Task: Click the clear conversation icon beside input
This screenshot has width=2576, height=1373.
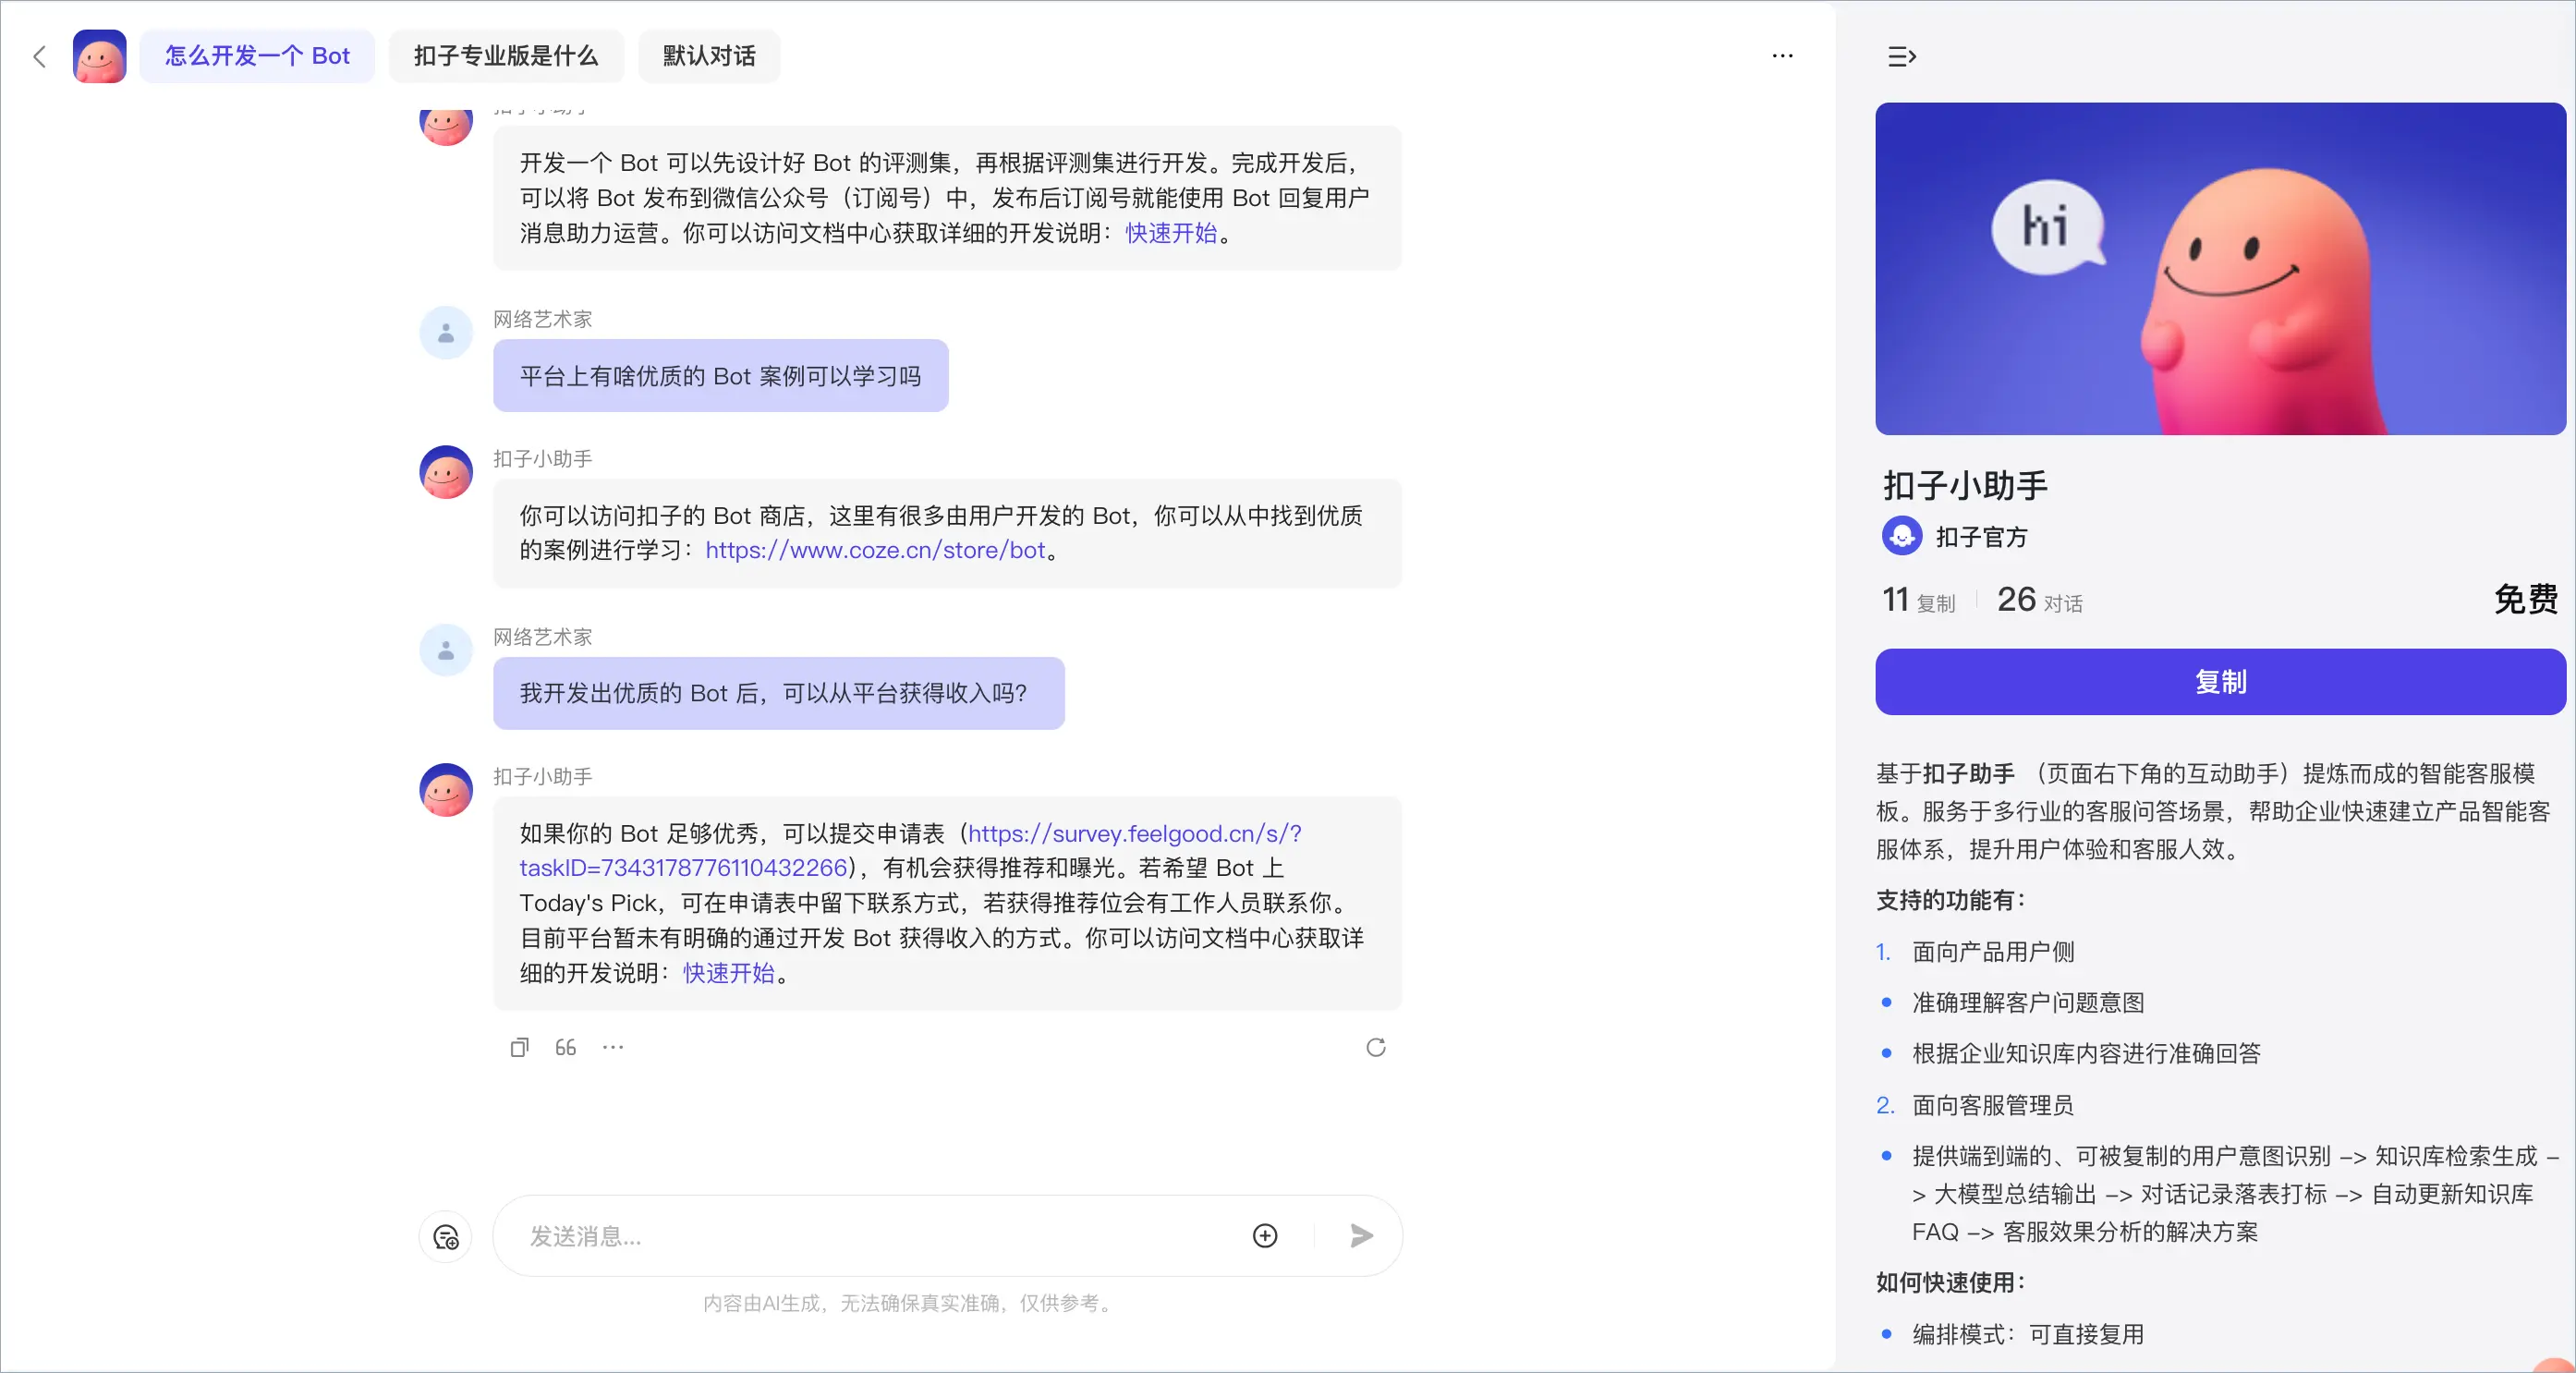Action: point(445,1237)
